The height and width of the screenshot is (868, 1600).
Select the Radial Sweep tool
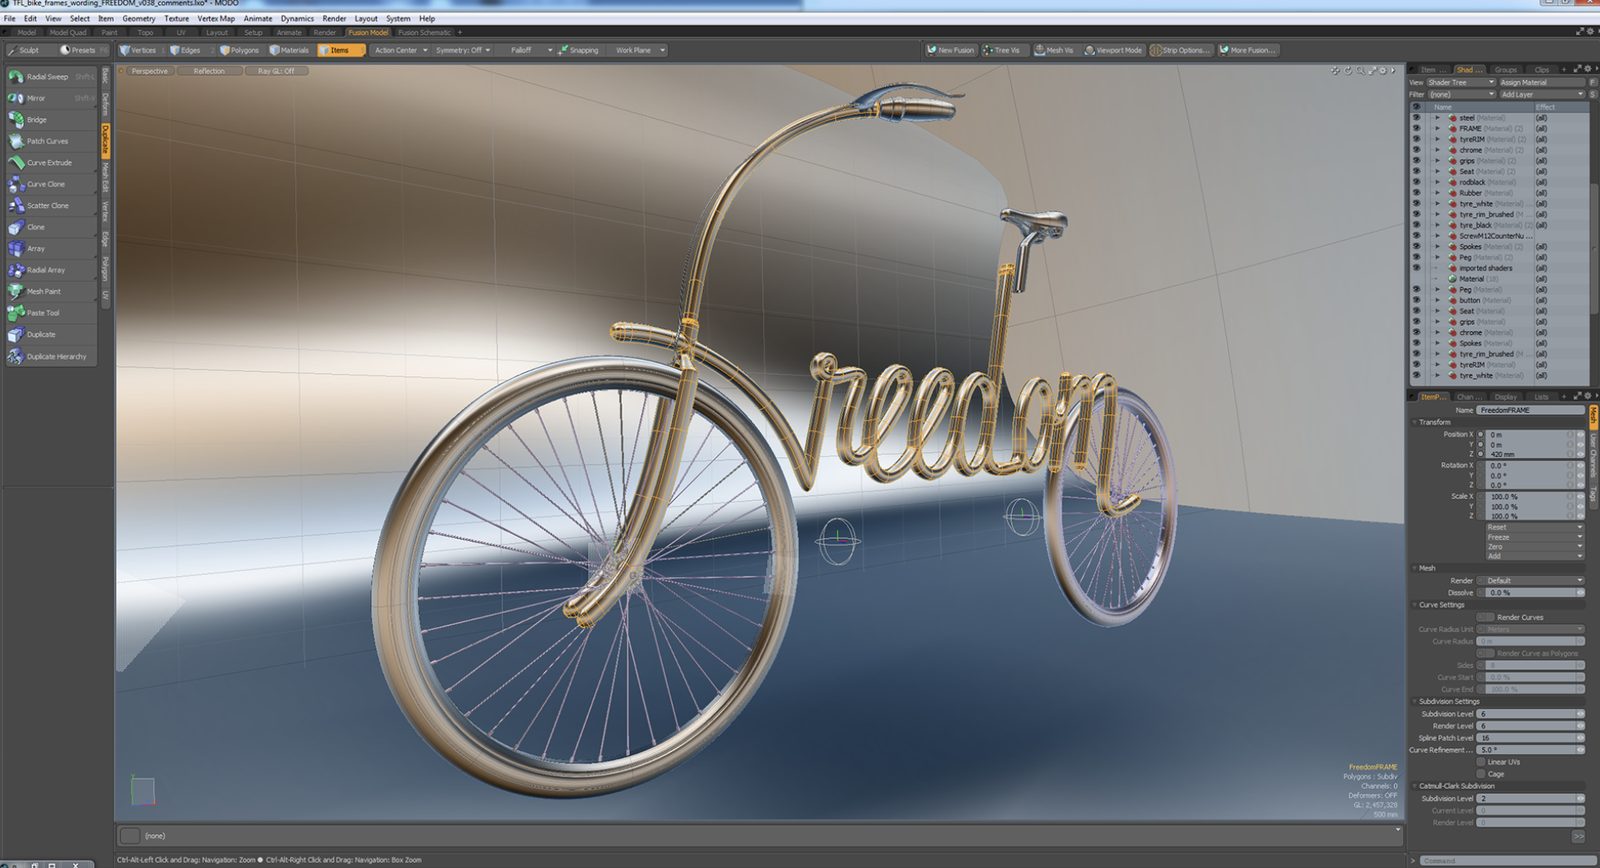(52, 77)
